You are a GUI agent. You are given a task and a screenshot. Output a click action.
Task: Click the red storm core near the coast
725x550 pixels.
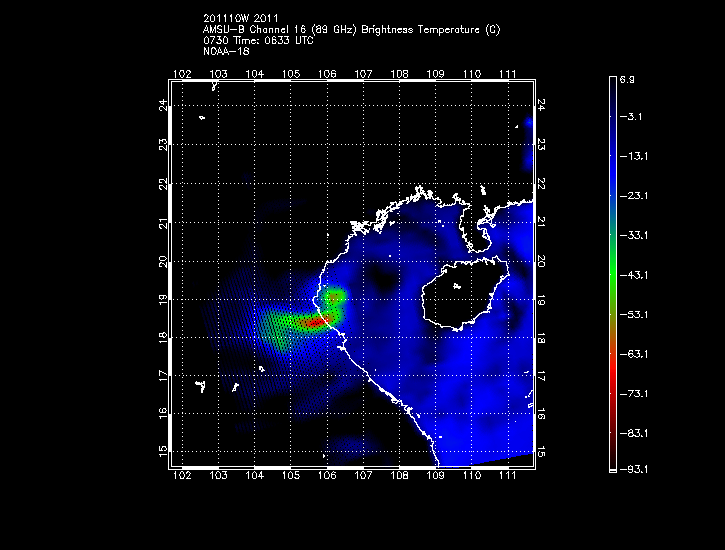(316, 322)
